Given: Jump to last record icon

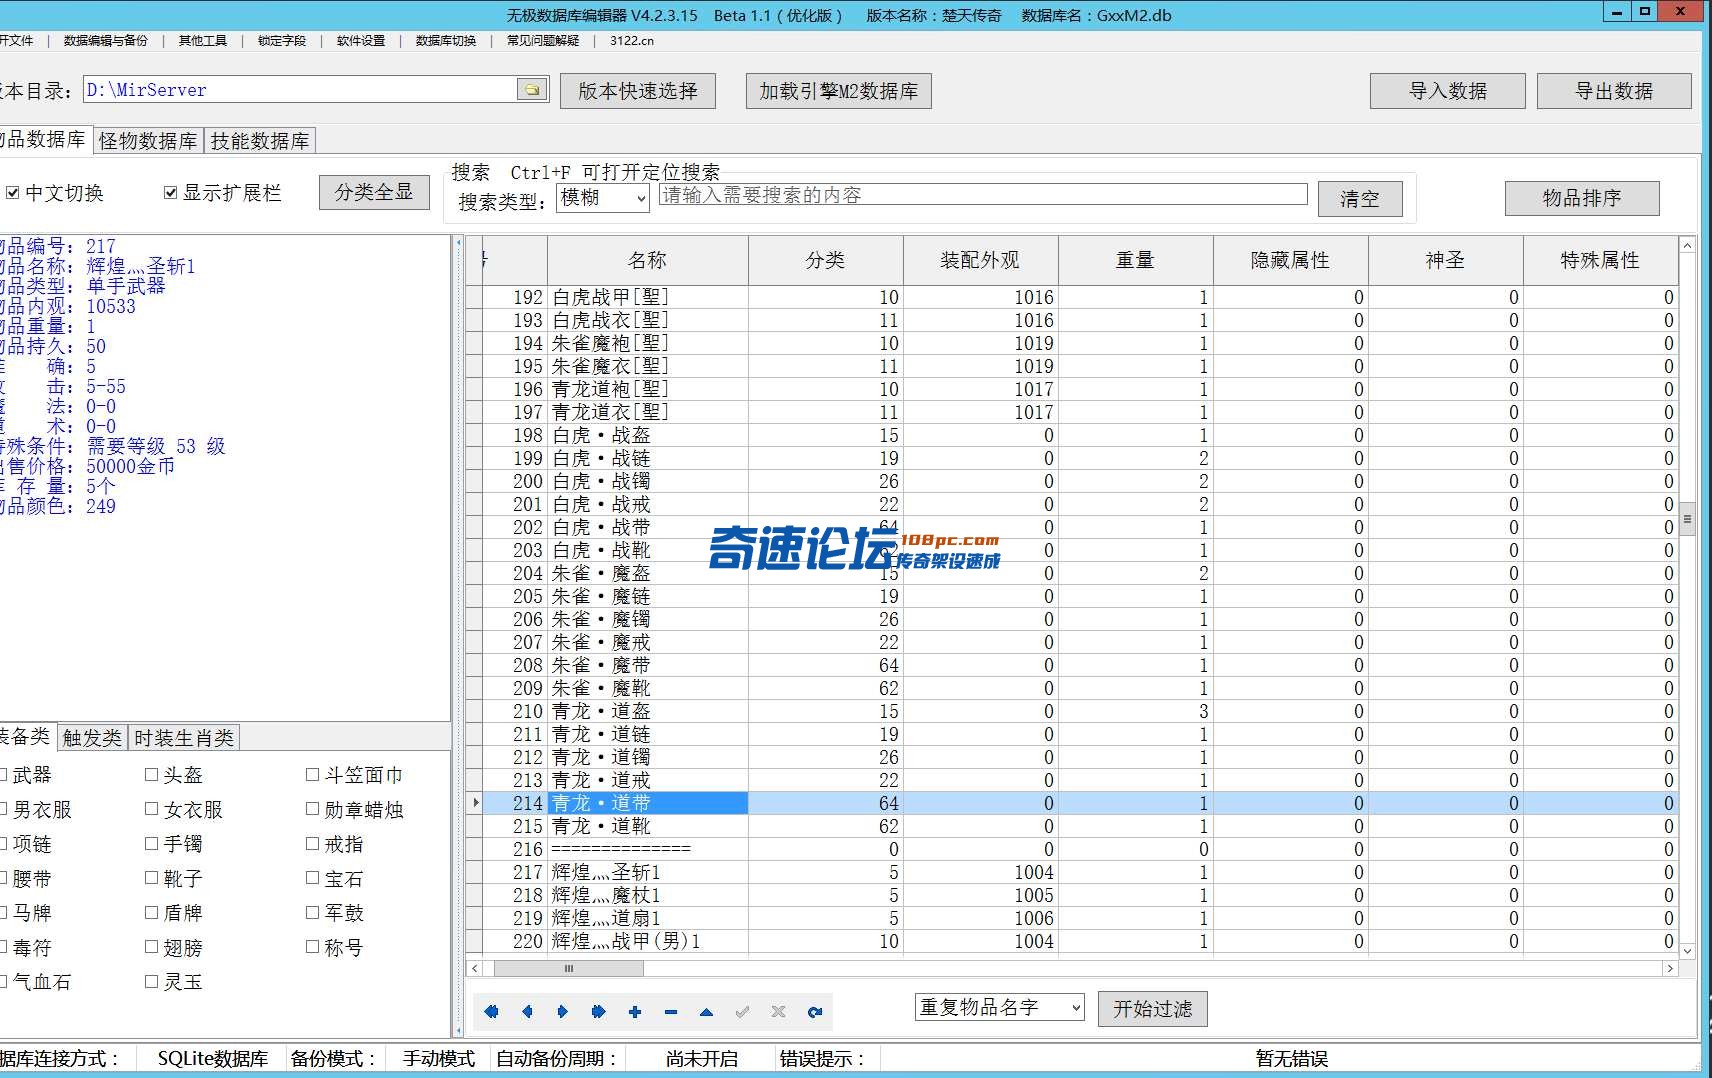Looking at the screenshot, I should coord(599,1012).
